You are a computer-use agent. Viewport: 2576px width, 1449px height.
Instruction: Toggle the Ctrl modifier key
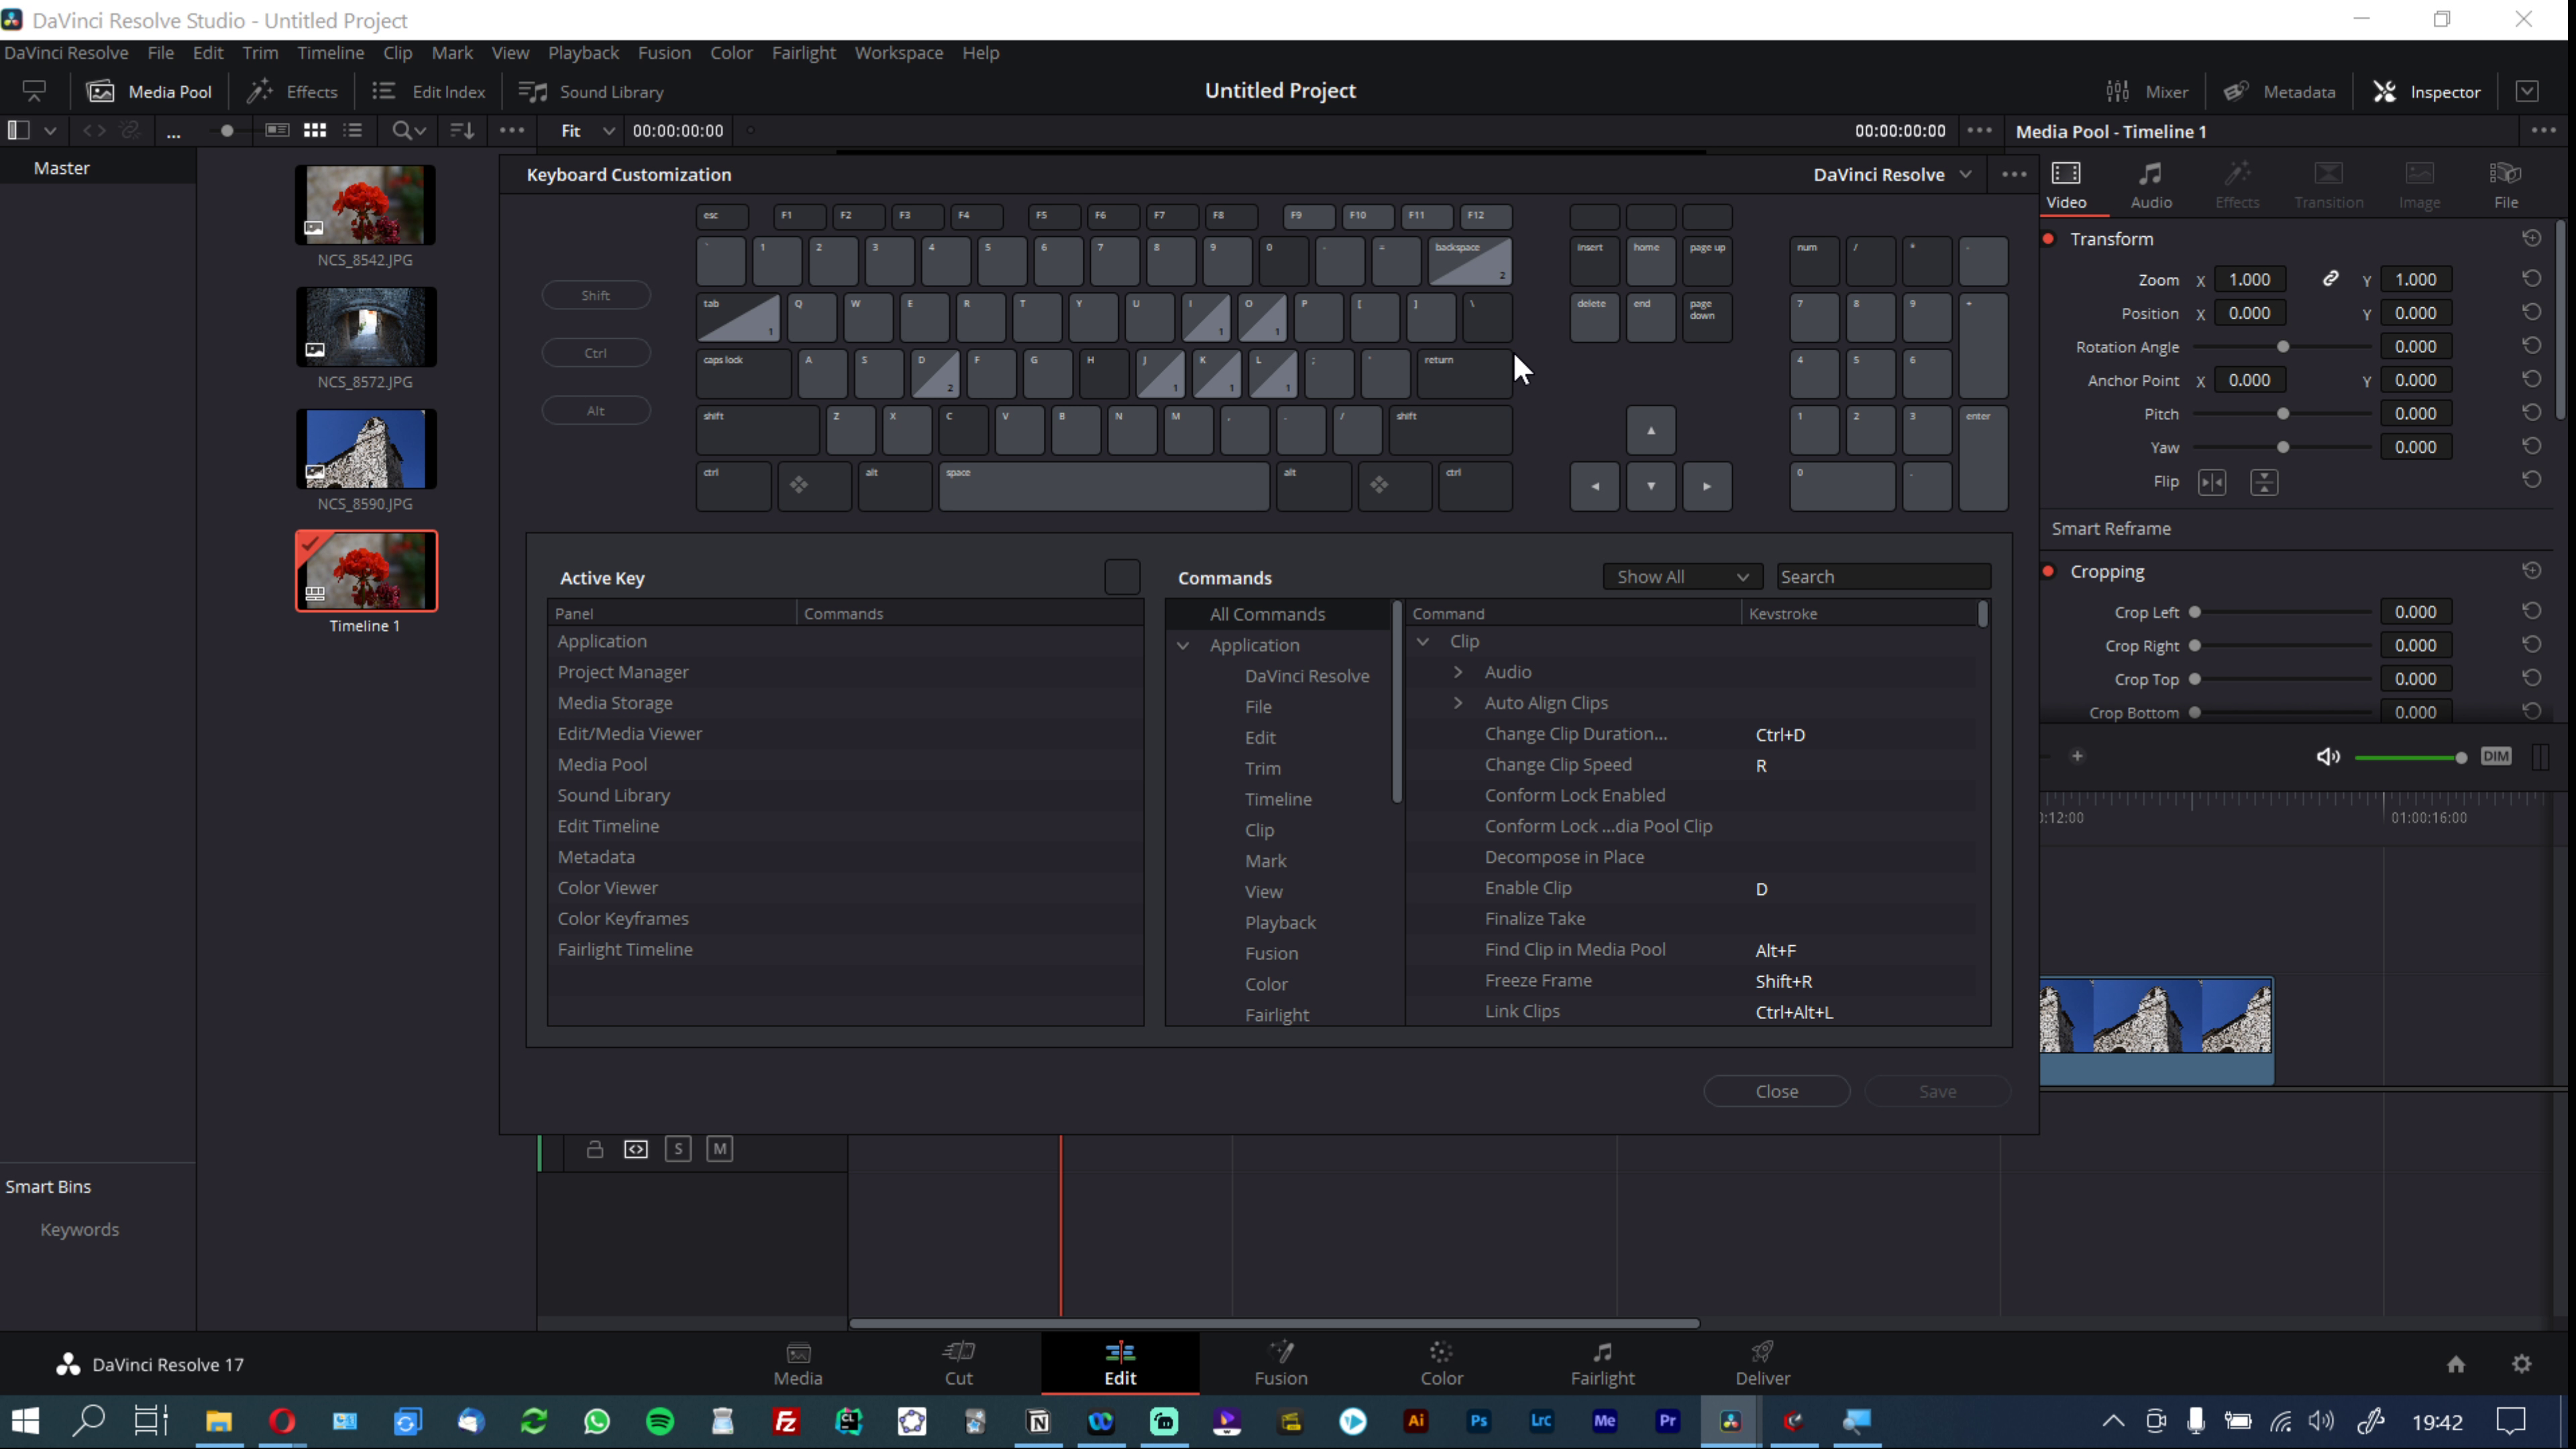click(596, 353)
